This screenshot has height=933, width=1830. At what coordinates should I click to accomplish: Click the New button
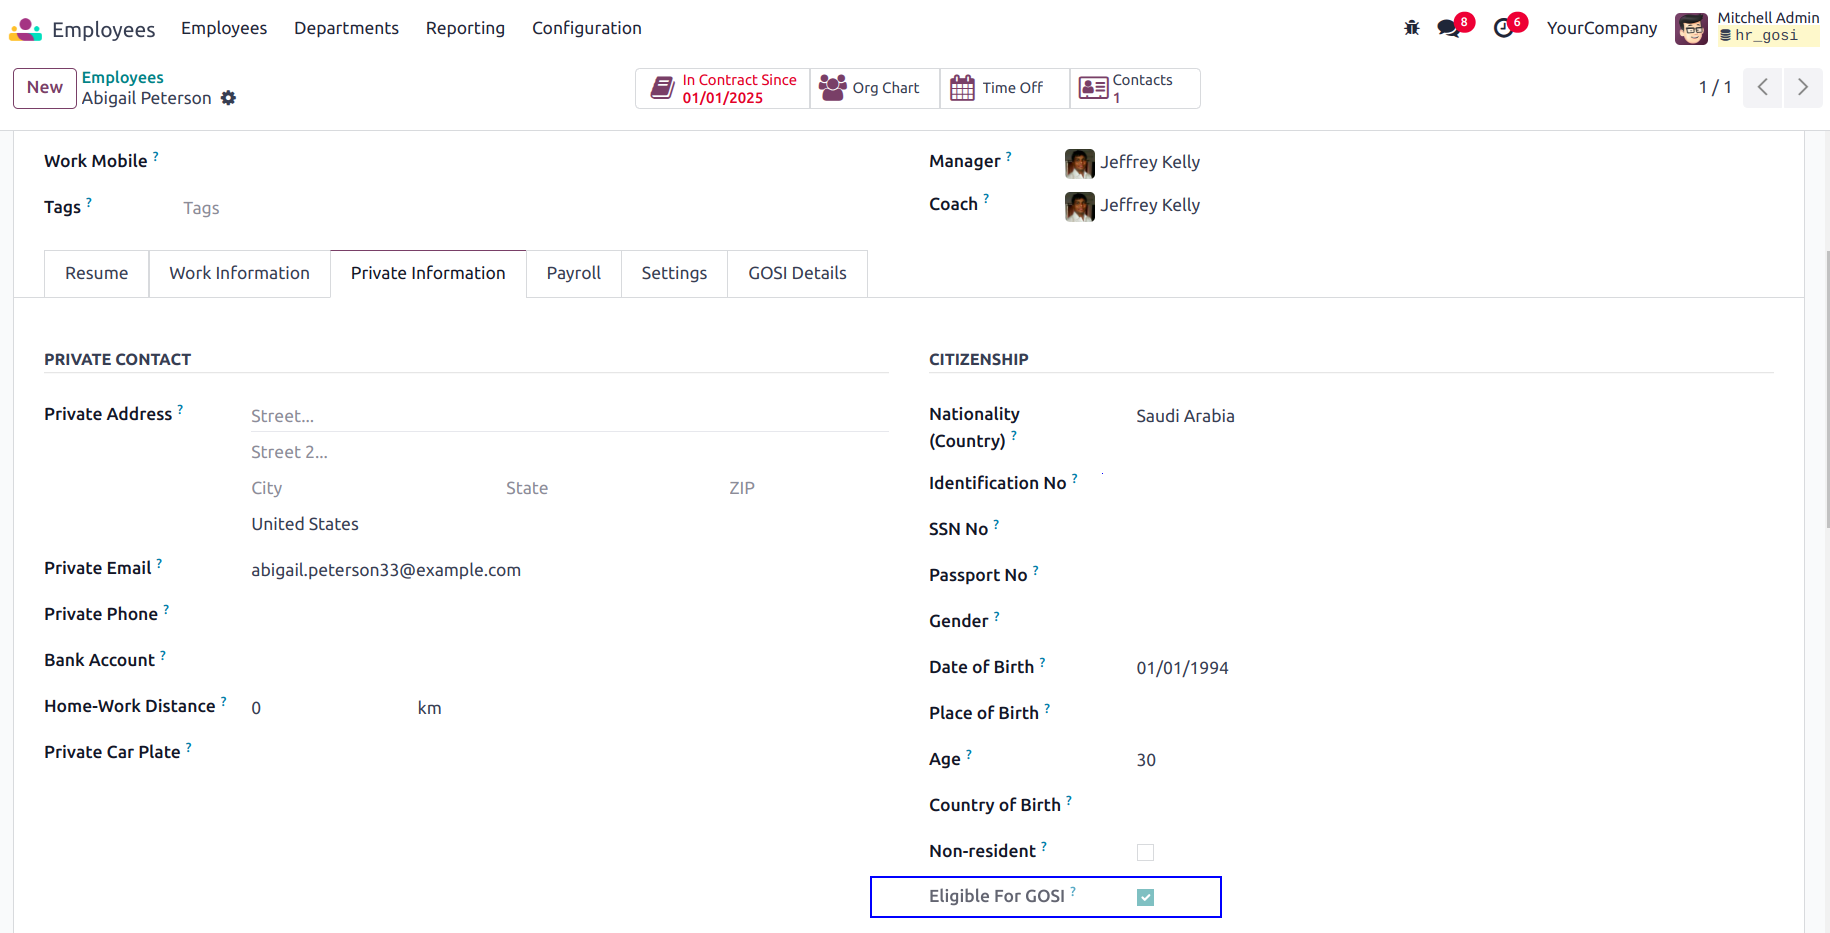coord(45,88)
